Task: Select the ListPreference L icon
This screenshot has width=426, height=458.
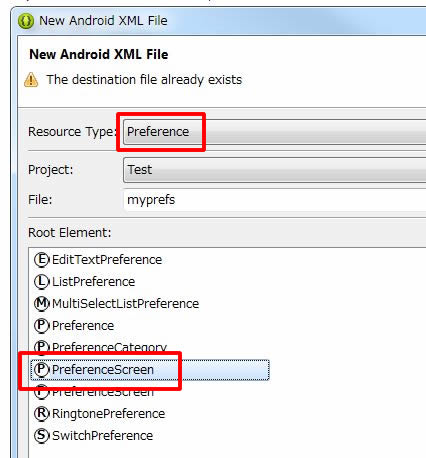Action: point(42,282)
